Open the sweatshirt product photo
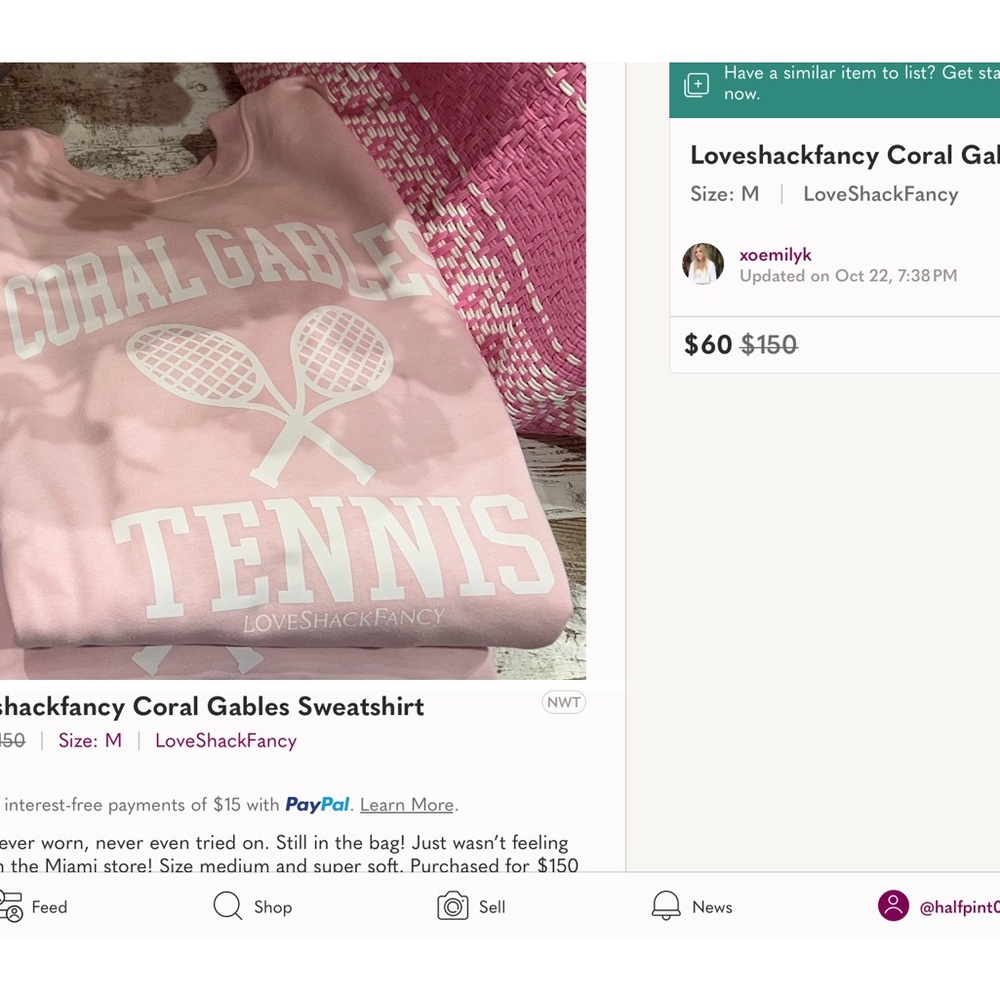This screenshot has height=1000, width=1000. (x=293, y=370)
